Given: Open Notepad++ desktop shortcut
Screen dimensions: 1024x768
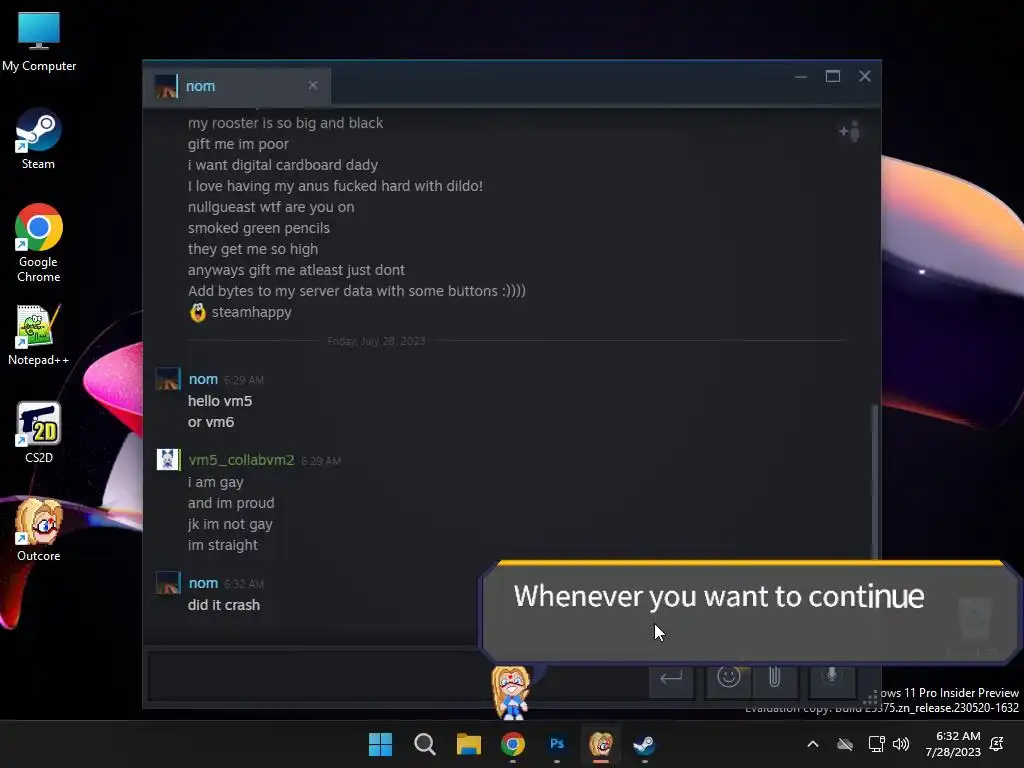Looking at the screenshot, I should (39, 336).
